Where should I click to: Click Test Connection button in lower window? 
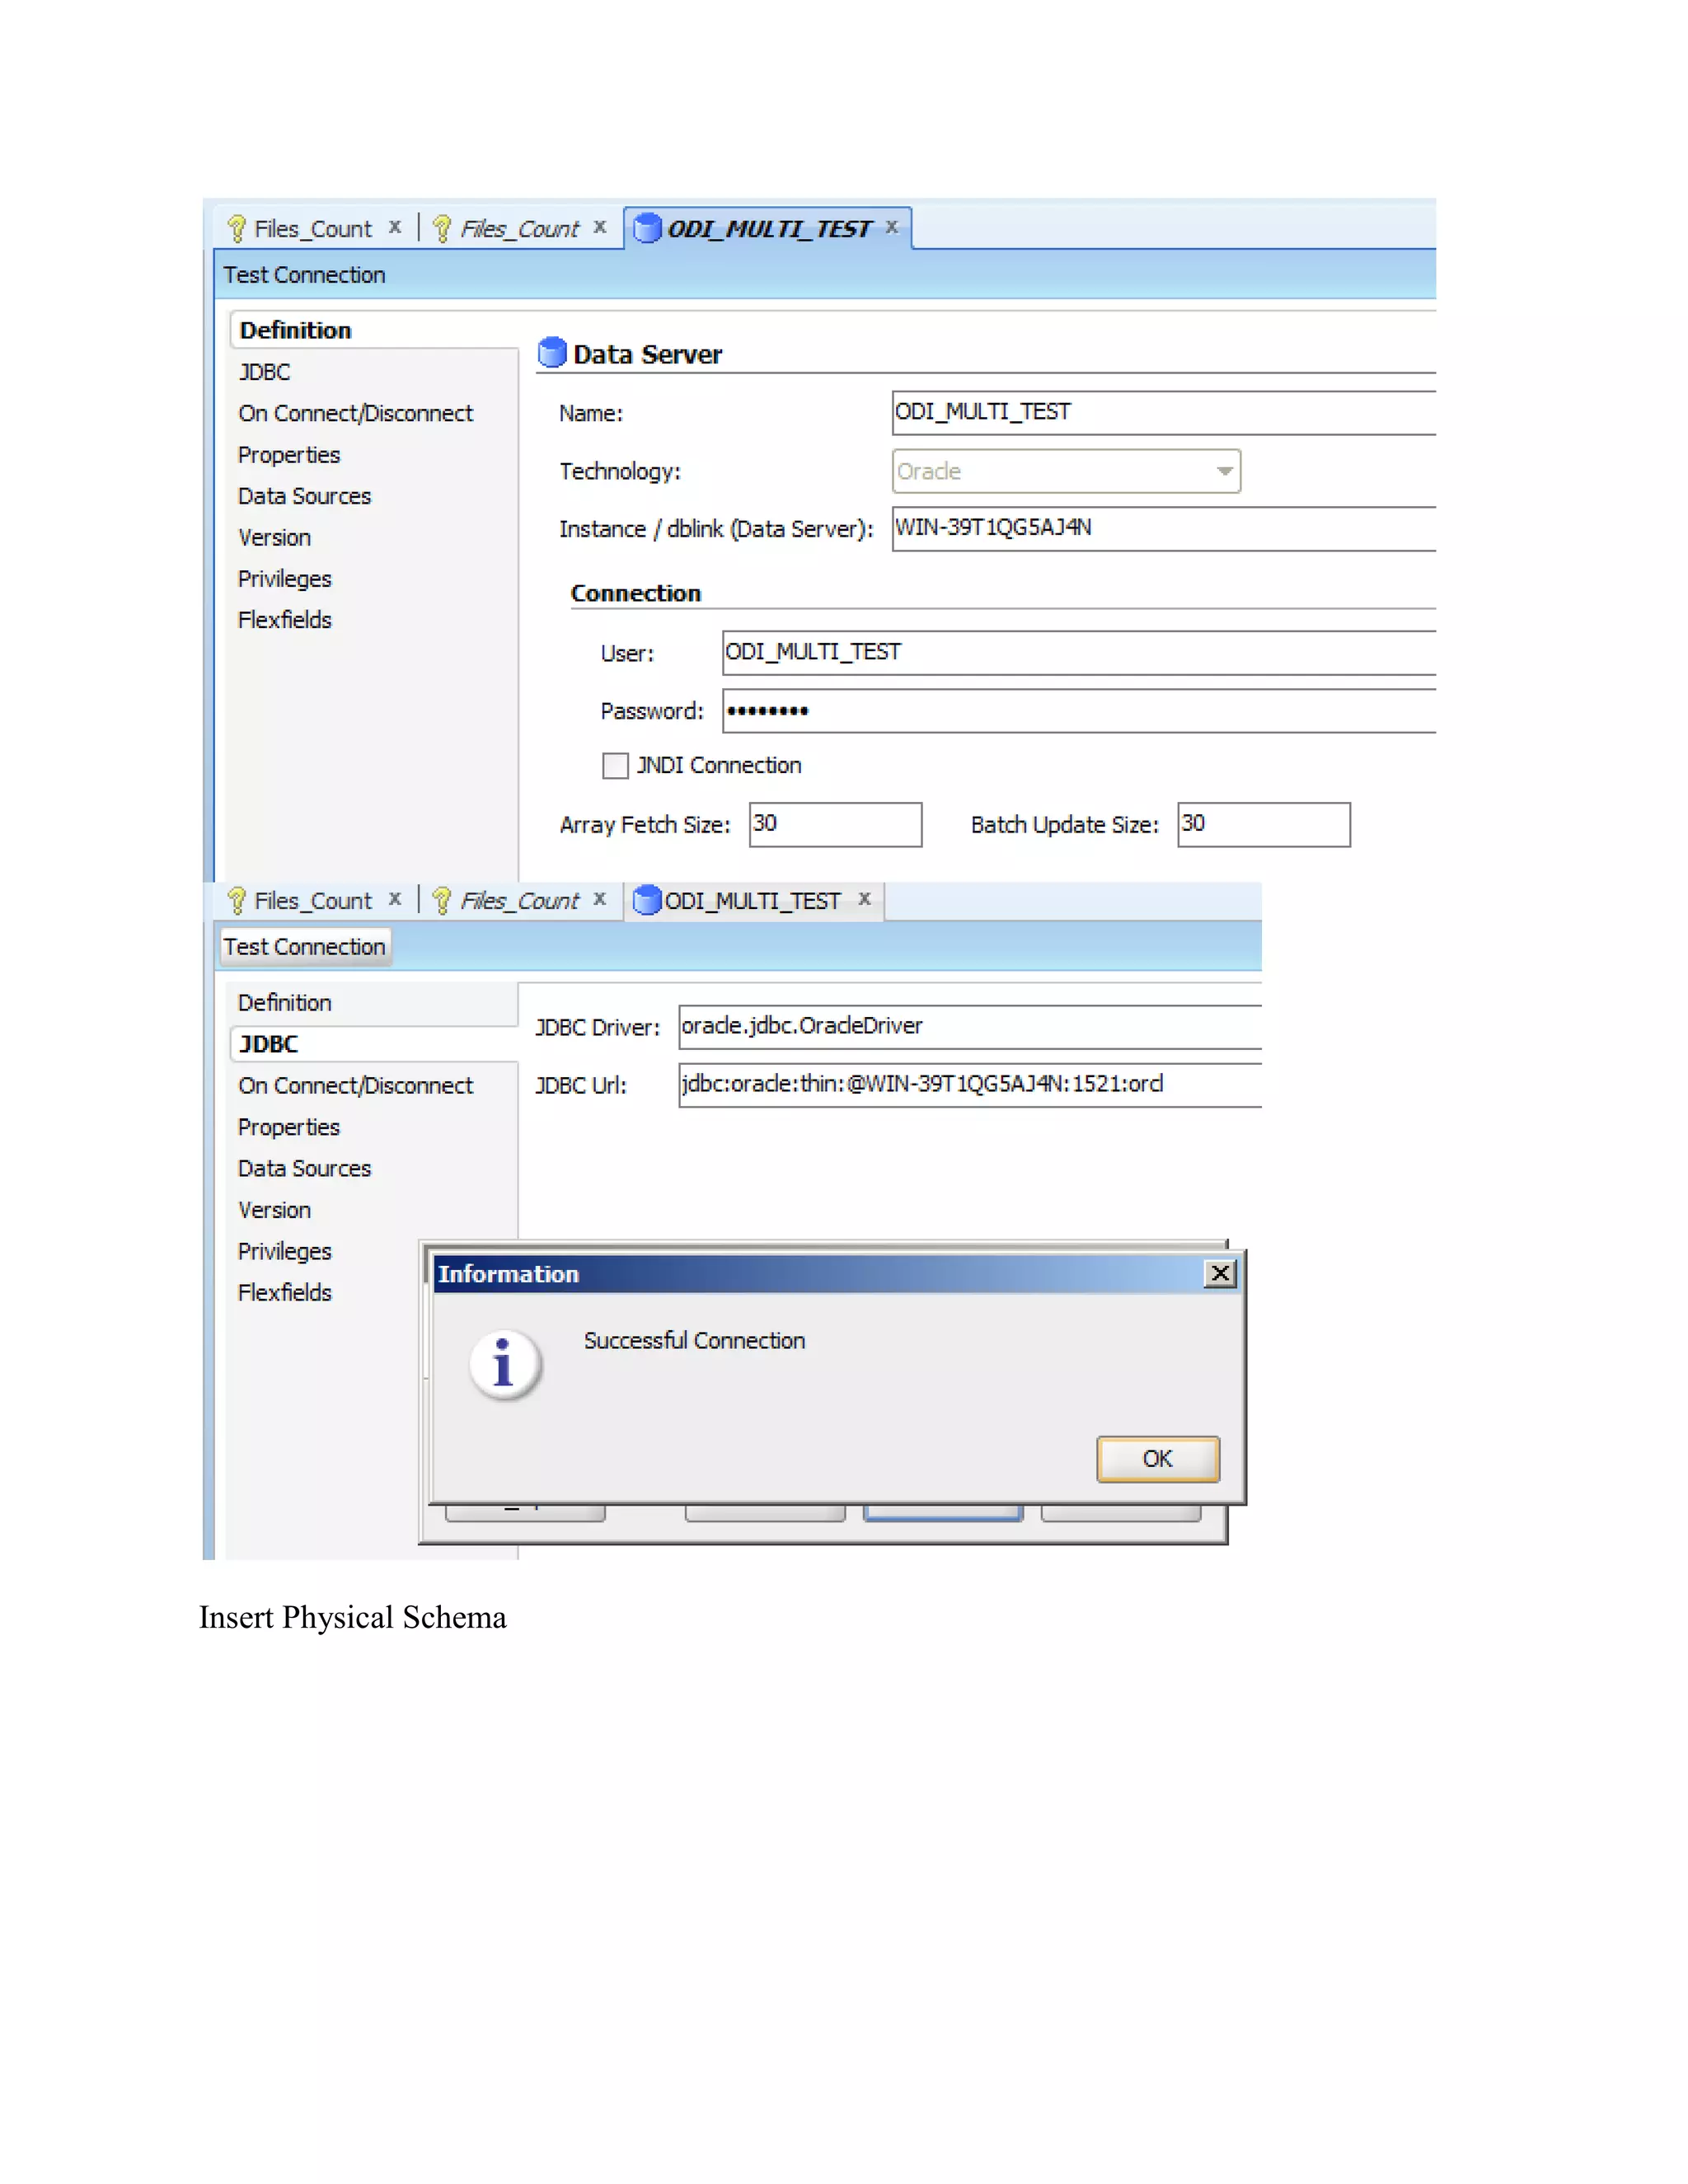click(304, 947)
